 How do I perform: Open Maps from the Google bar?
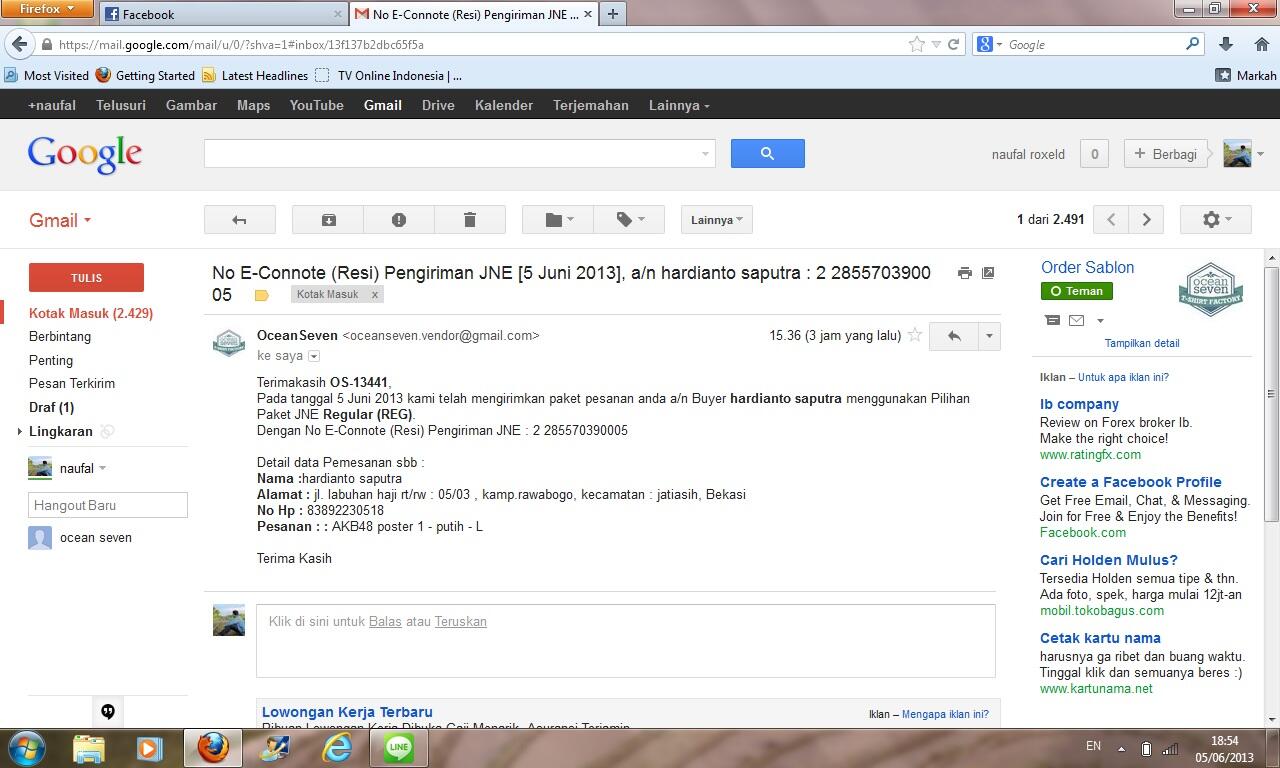[x=253, y=105]
